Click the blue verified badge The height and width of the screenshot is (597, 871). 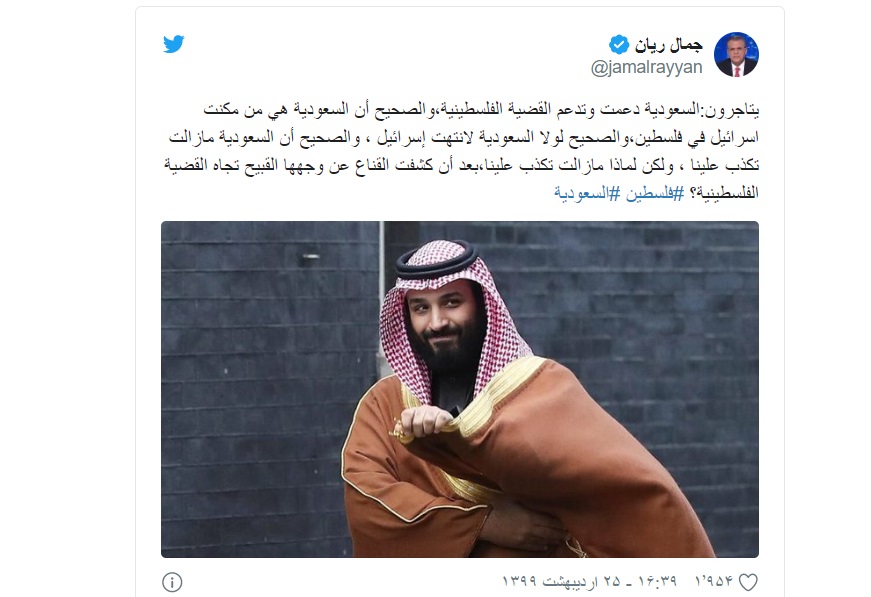click(x=620, y=44)
